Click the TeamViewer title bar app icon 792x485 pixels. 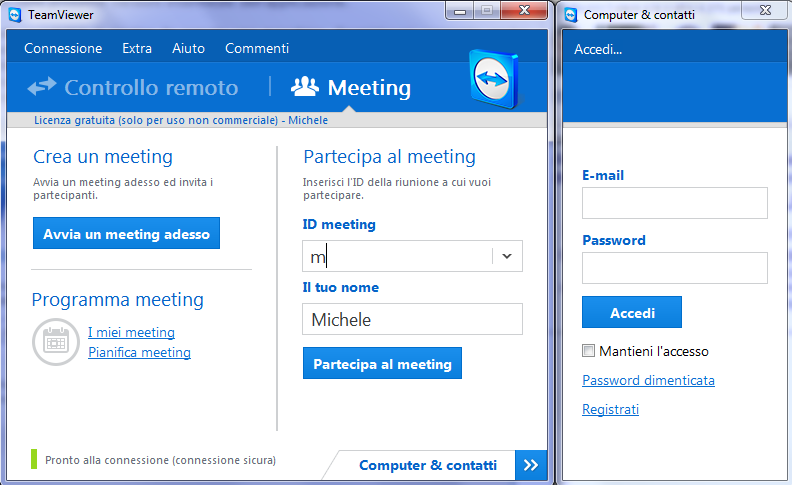coord(15,15)
